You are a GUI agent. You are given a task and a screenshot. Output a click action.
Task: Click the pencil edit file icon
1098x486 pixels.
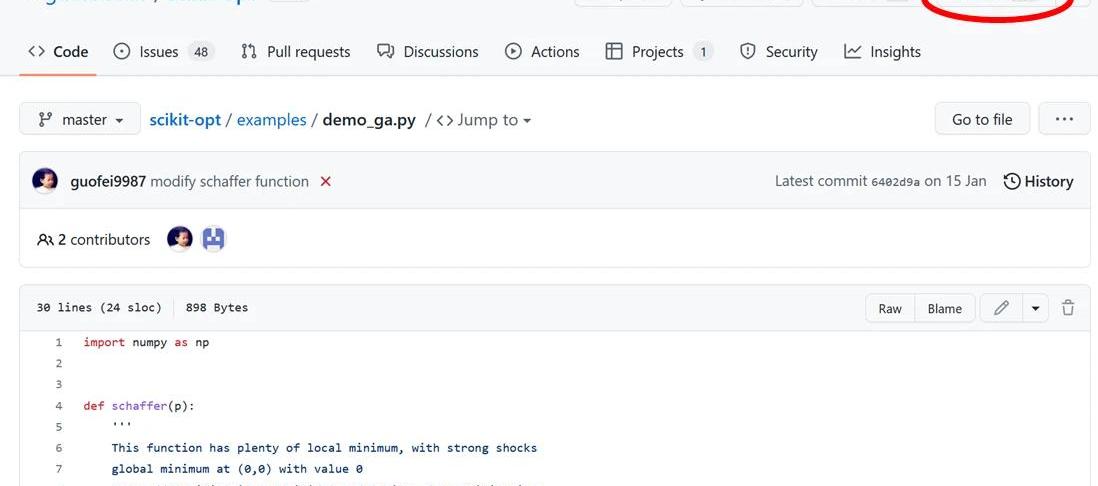click(1001, 308)
